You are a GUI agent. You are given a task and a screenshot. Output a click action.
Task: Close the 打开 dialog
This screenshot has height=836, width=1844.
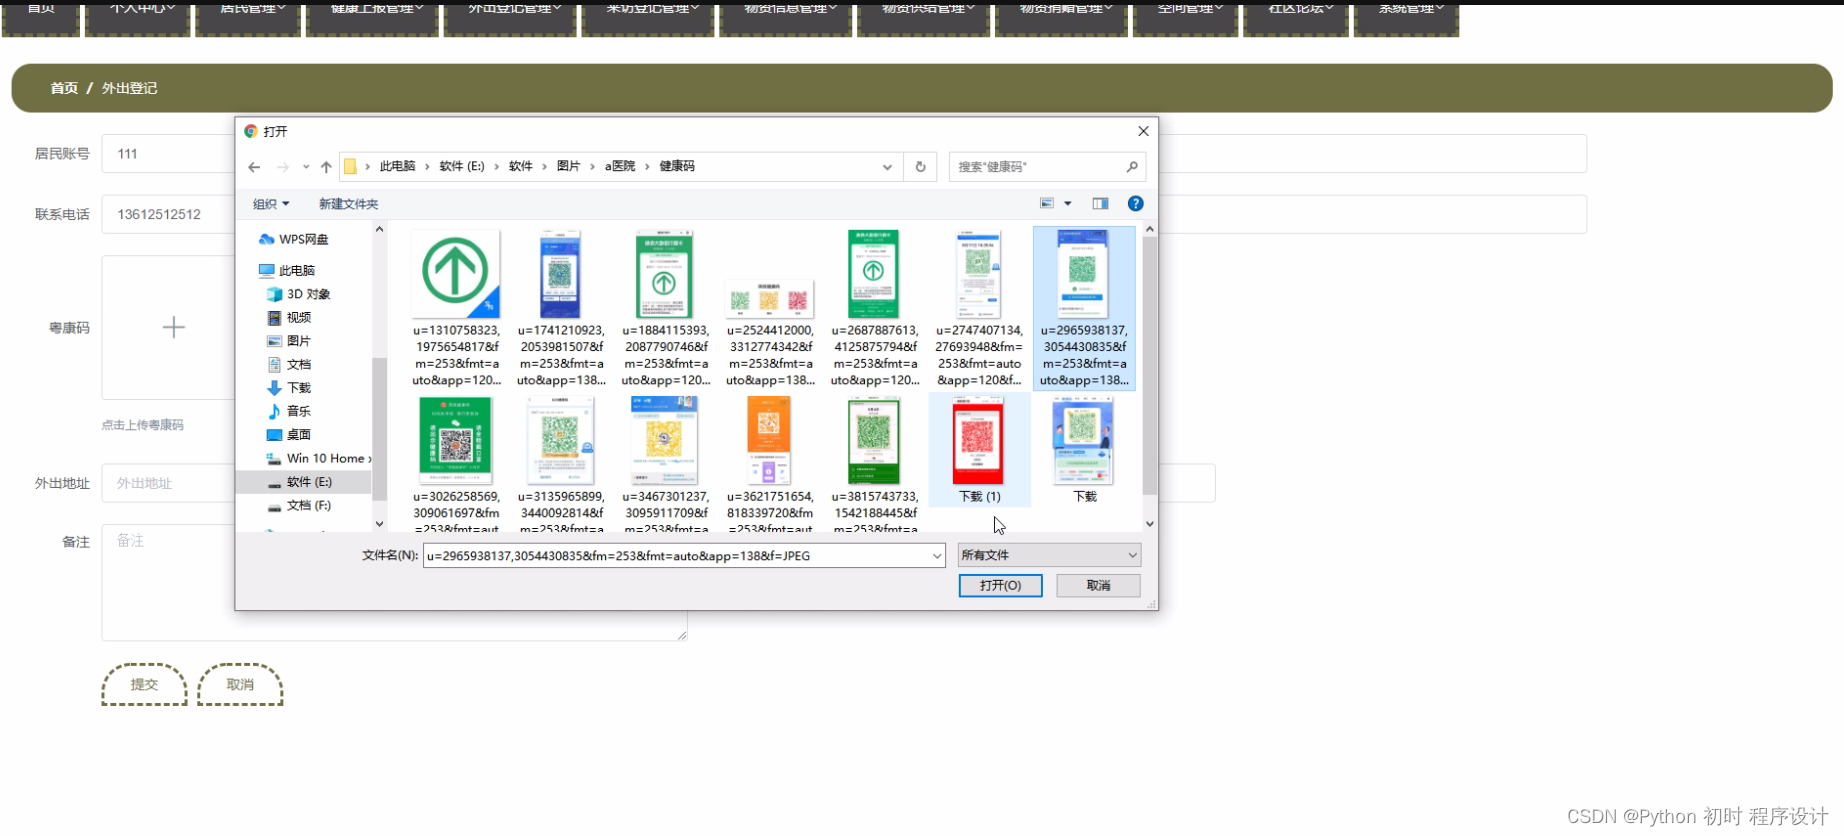[1143, 131]
